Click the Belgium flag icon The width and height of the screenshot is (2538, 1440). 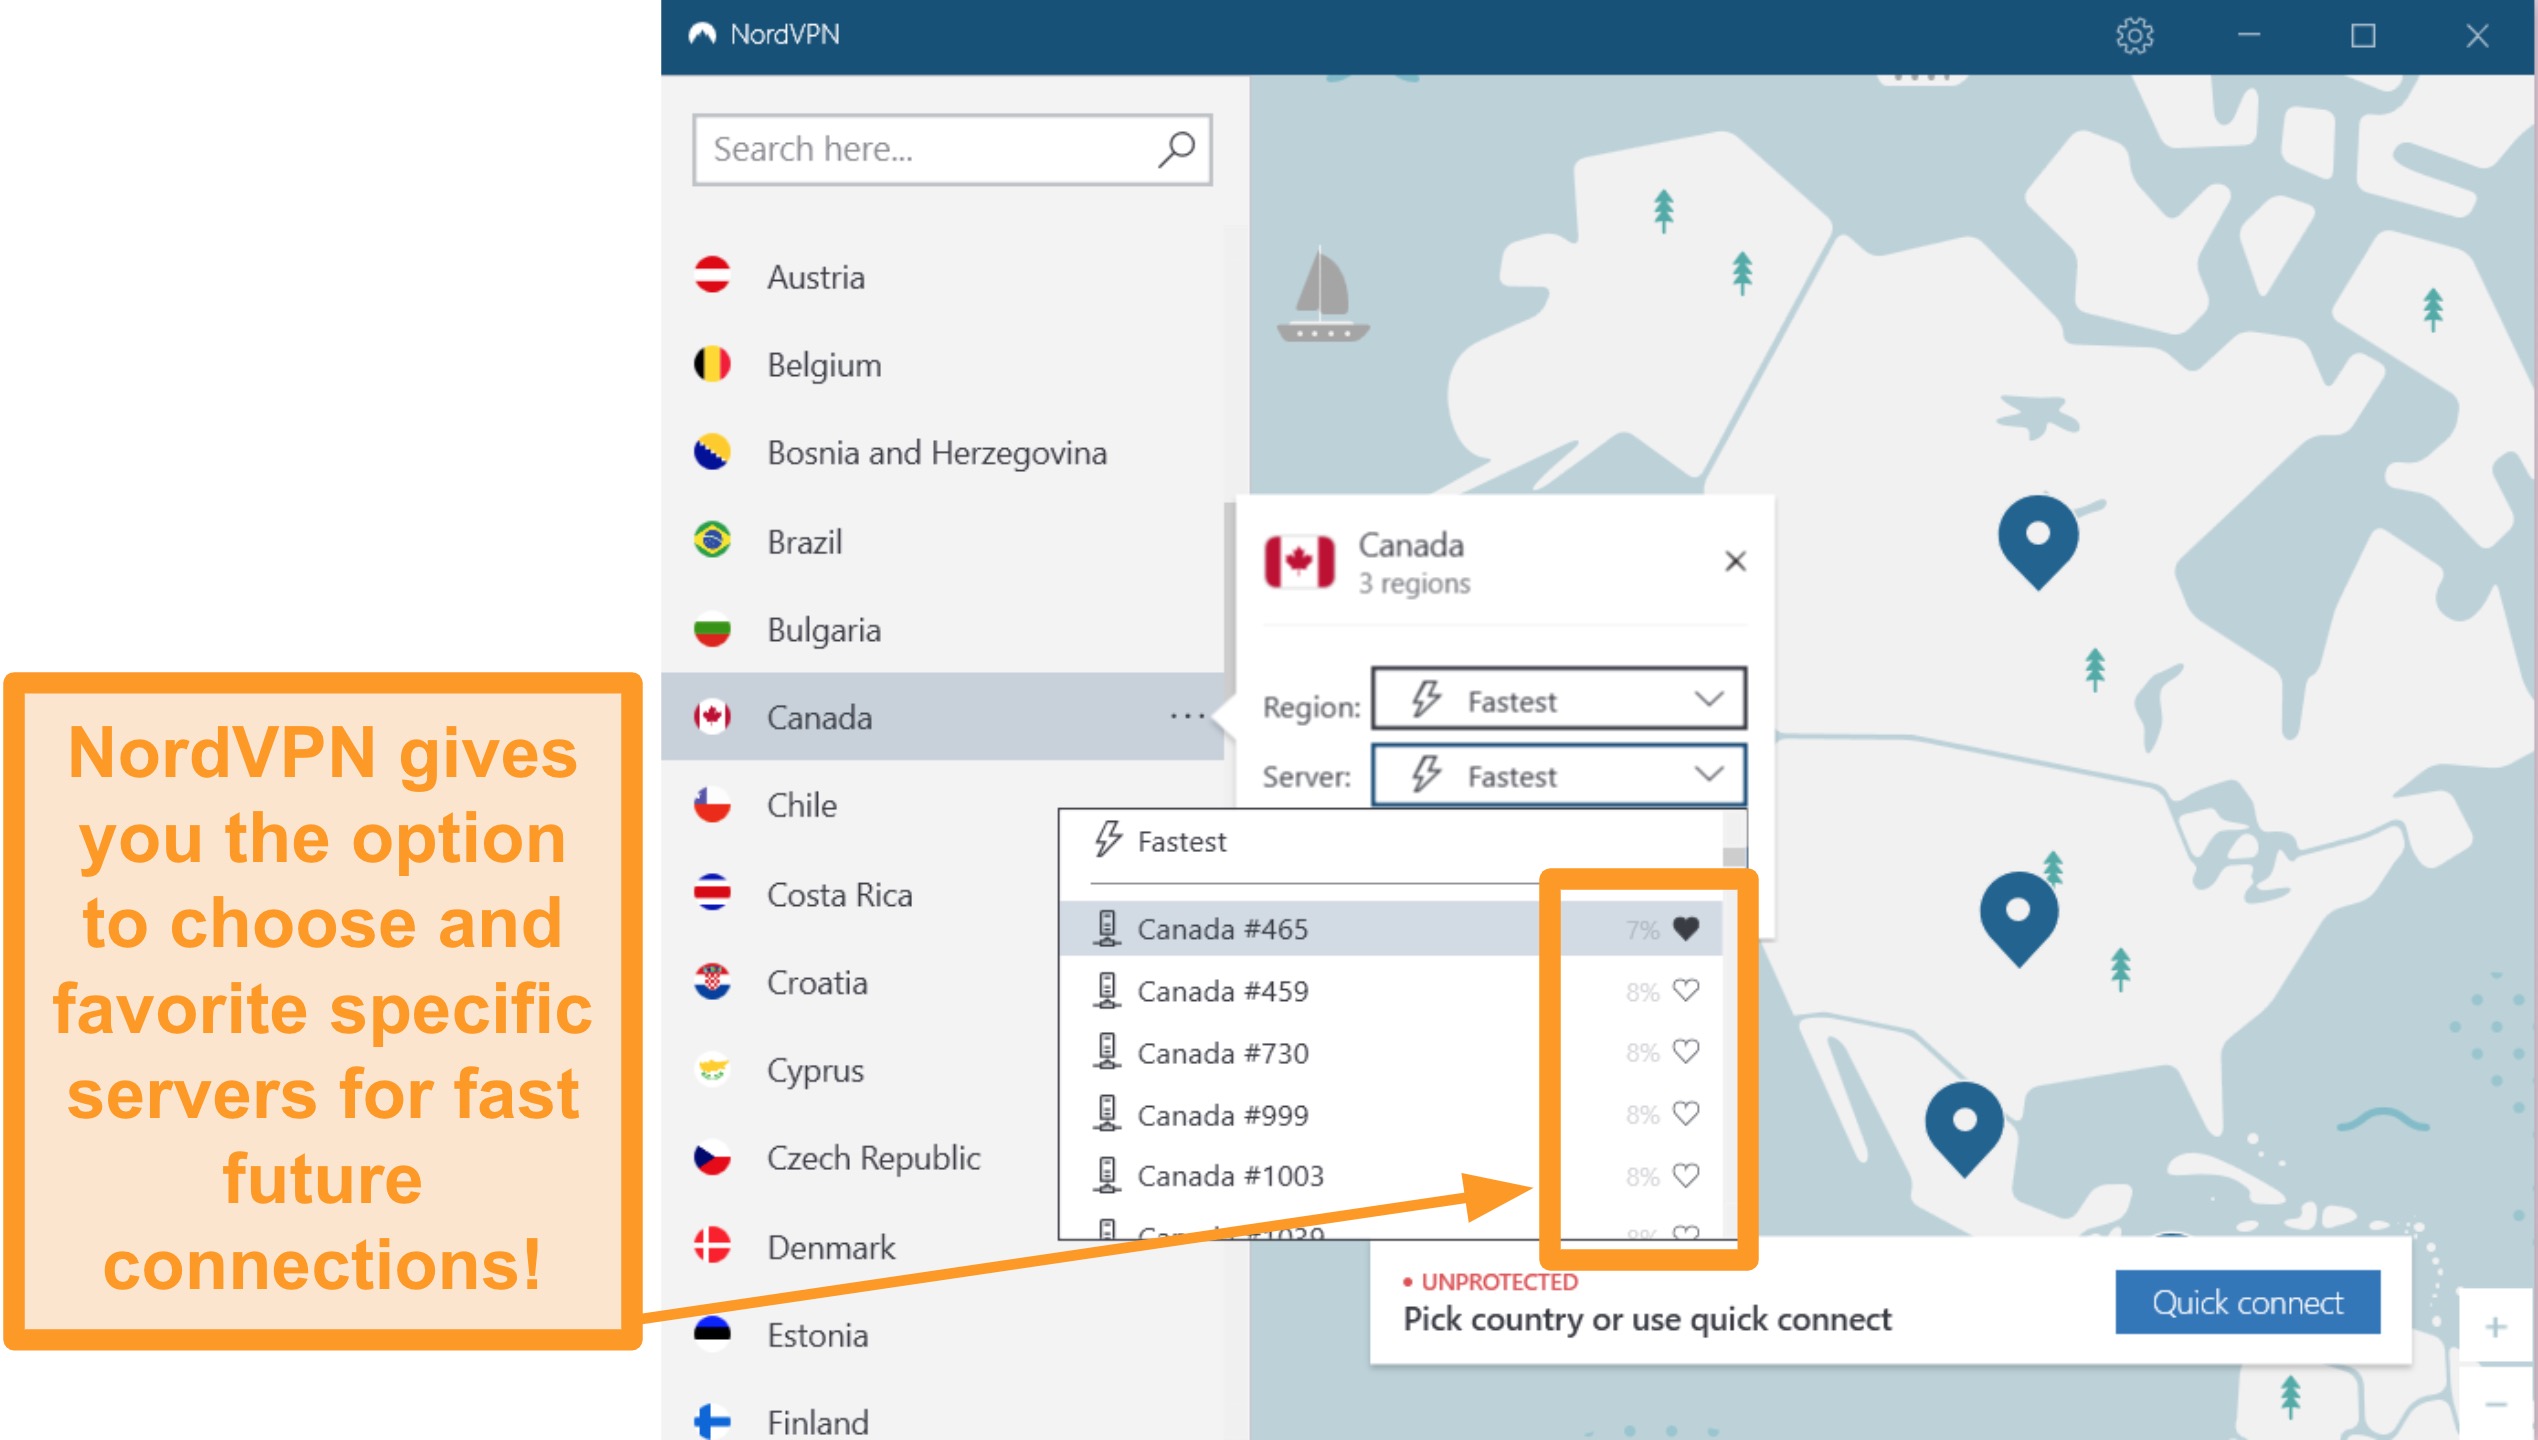pyautogui.click(x=712, y=364)
